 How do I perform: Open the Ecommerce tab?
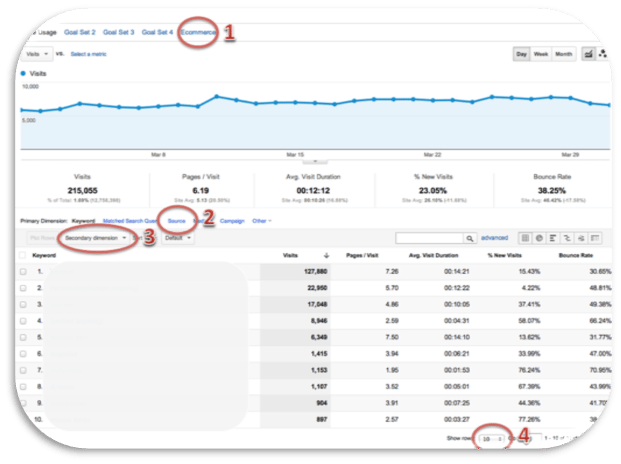(200, 32)
